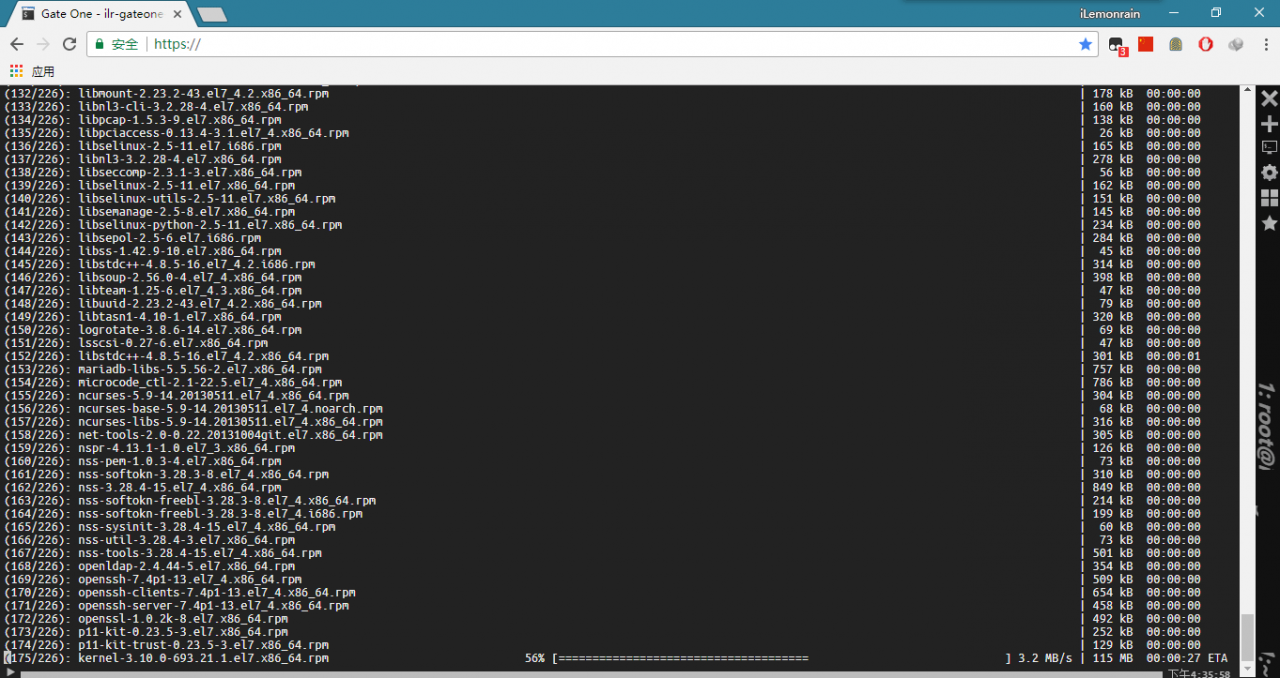Click the iLemonrain profile button
This screenshot has height=678, width=1280.
tap(1110, 13)
